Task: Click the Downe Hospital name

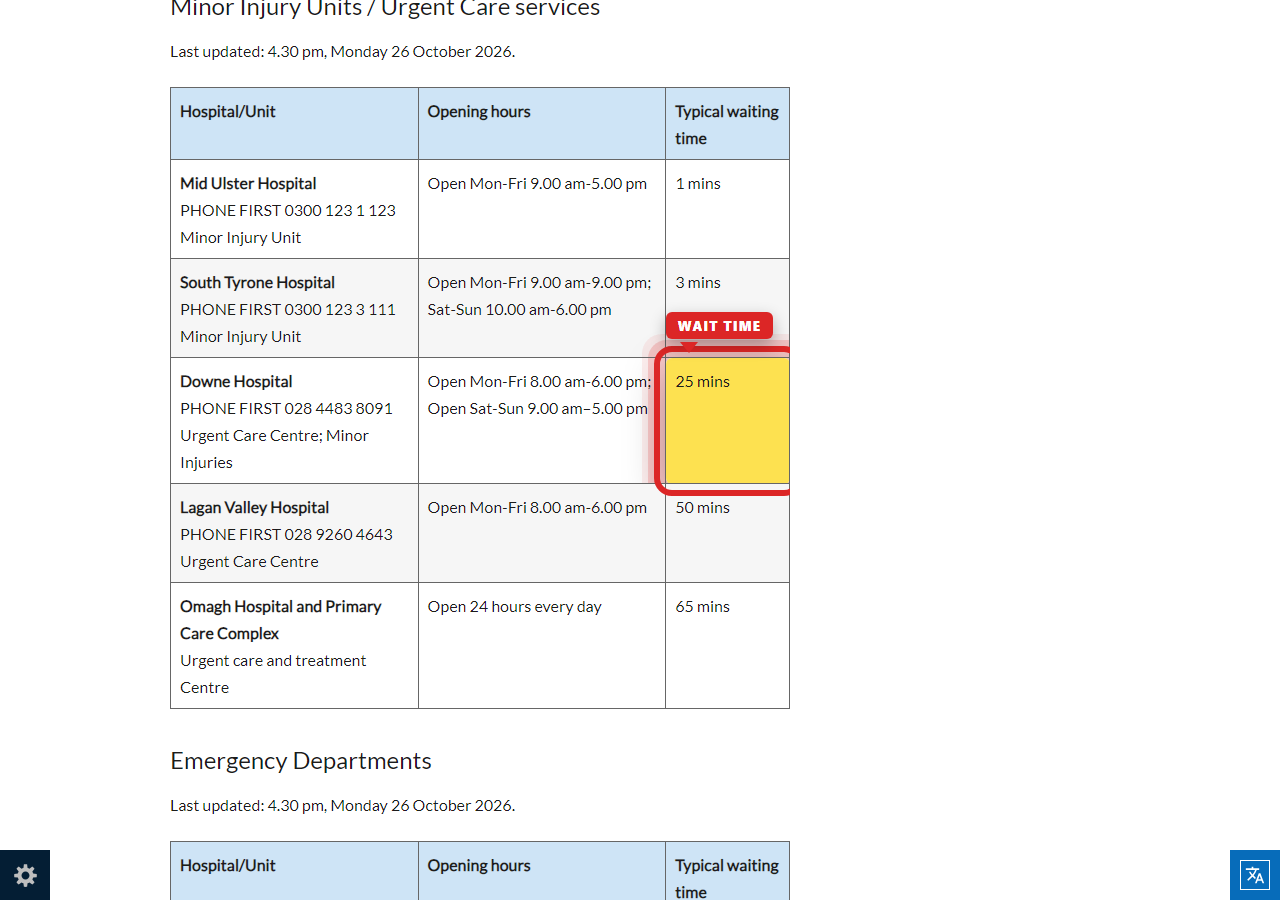Action: [236, 381]
